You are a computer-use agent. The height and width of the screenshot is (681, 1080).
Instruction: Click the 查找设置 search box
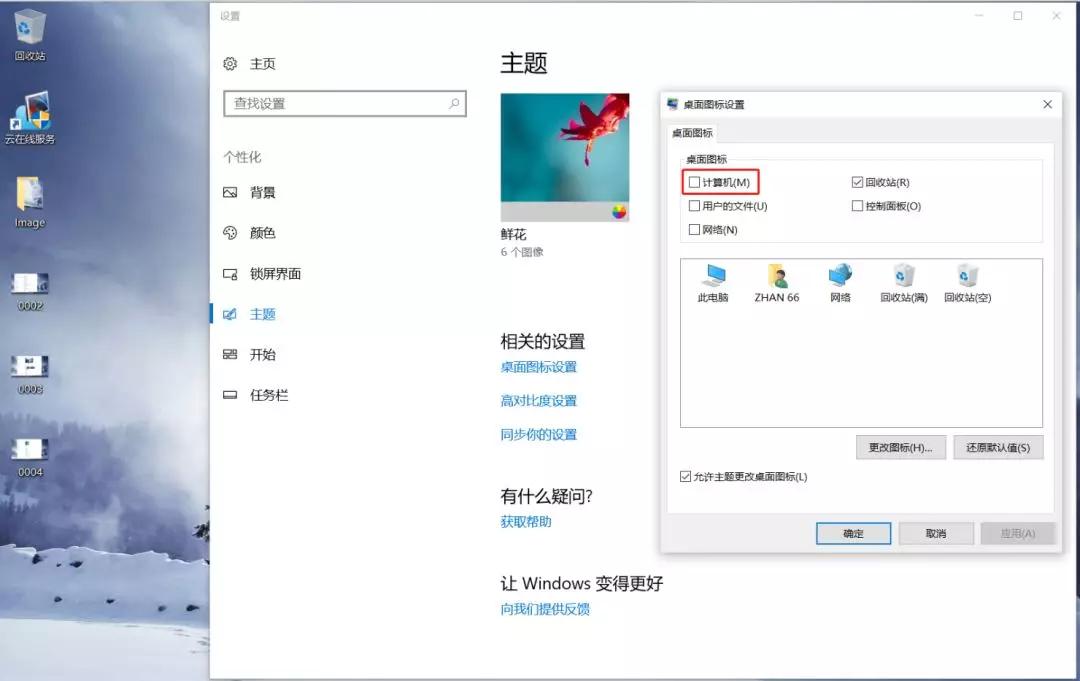click(345, 103)
